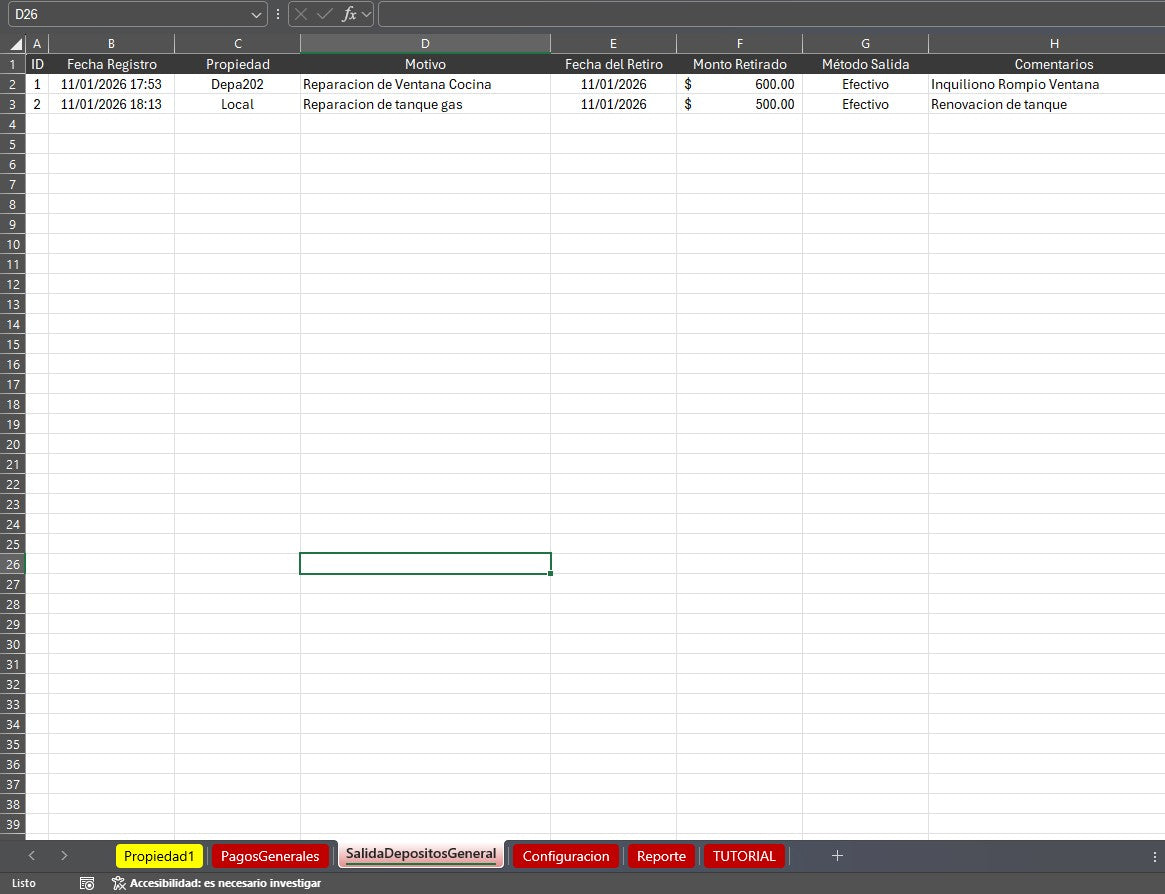Cancel entry using the X icon
The width and height of the screenshot is (1165, 894).
pyautogui.click(x=300, y=14)
